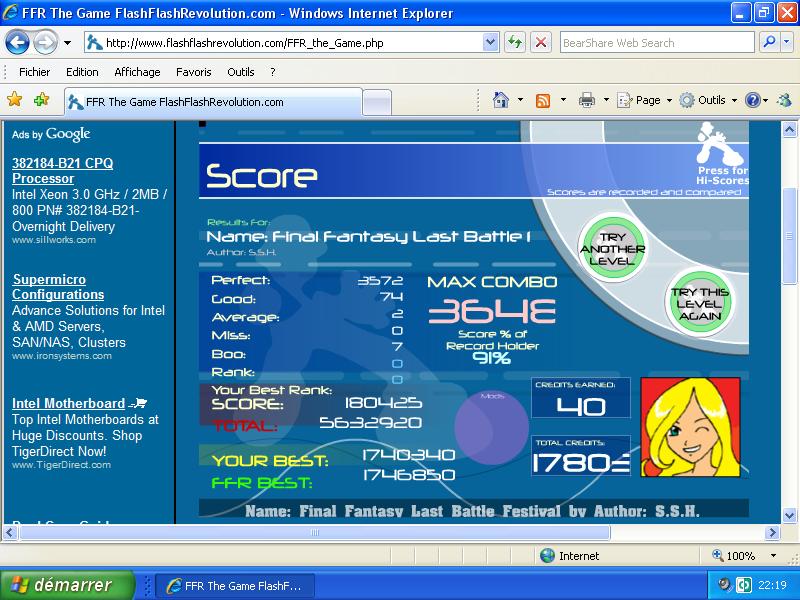Image resolution: width=800 pixels, height=600 pixels.
Task: Open the Affichage menu
Action: [x=137, y=72]
